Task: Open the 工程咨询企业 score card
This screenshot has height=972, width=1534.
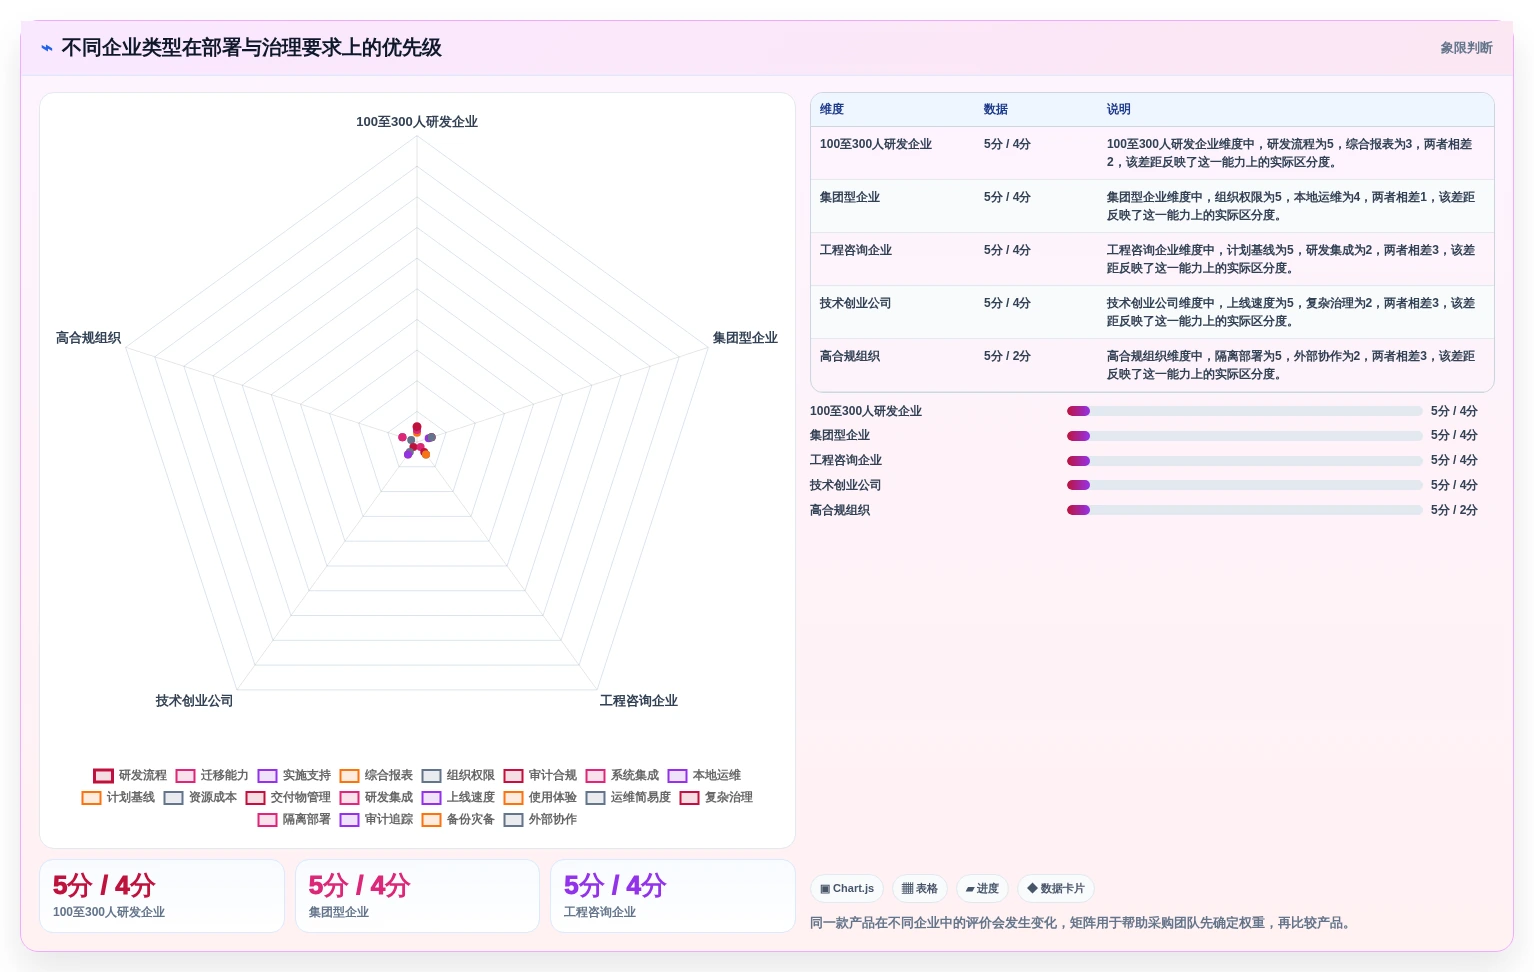Action: click(x=673, y=896)
